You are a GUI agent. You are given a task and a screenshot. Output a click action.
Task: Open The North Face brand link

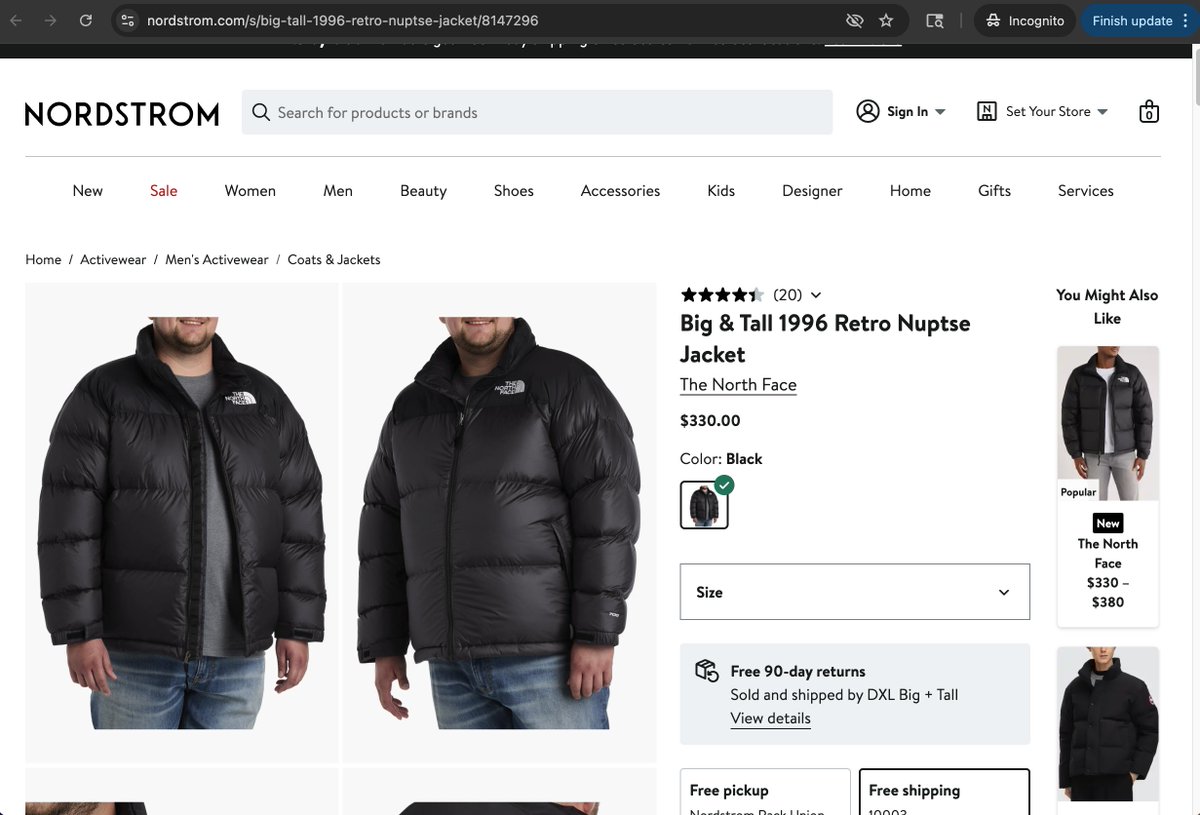coord(738,385)
